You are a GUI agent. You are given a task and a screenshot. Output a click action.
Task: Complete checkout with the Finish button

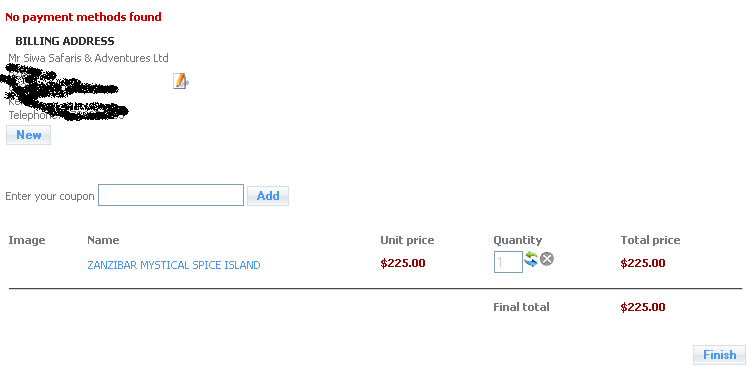click(x=719, y=355)
